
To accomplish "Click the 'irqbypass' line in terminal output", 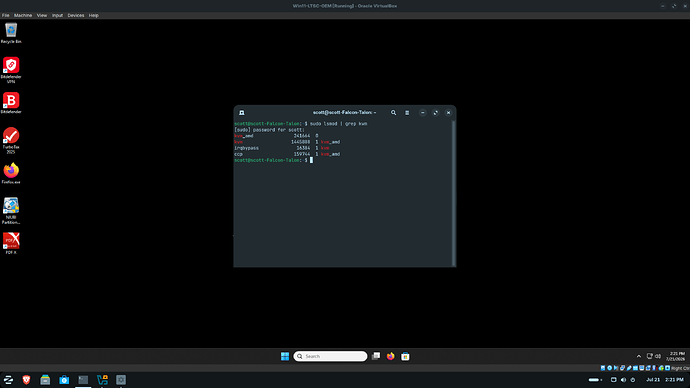I will click(282, 148).
